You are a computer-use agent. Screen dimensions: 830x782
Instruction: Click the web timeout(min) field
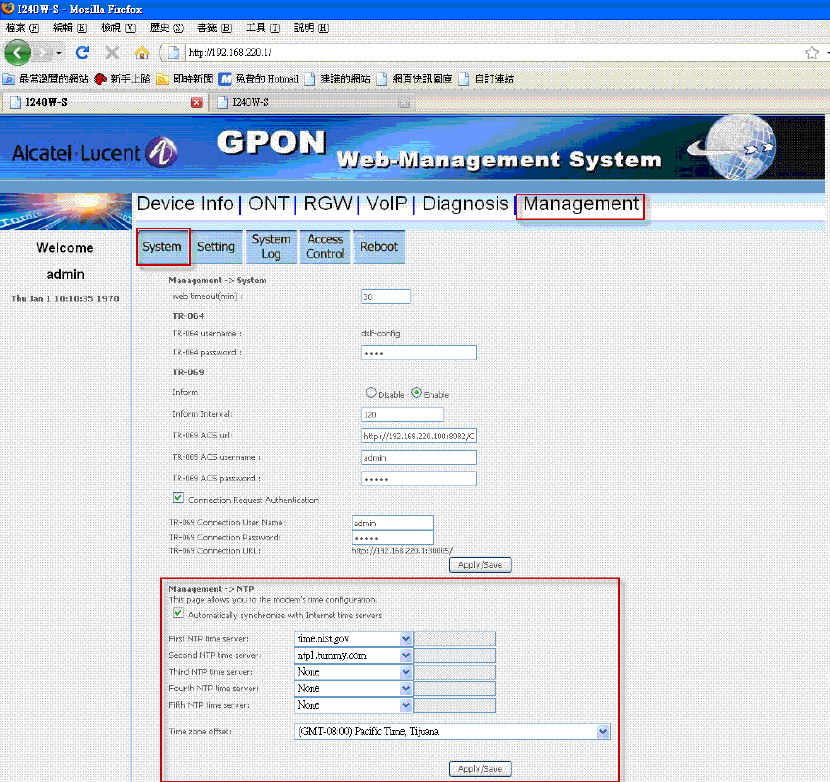pyautogui.click(x=385, y=297)
